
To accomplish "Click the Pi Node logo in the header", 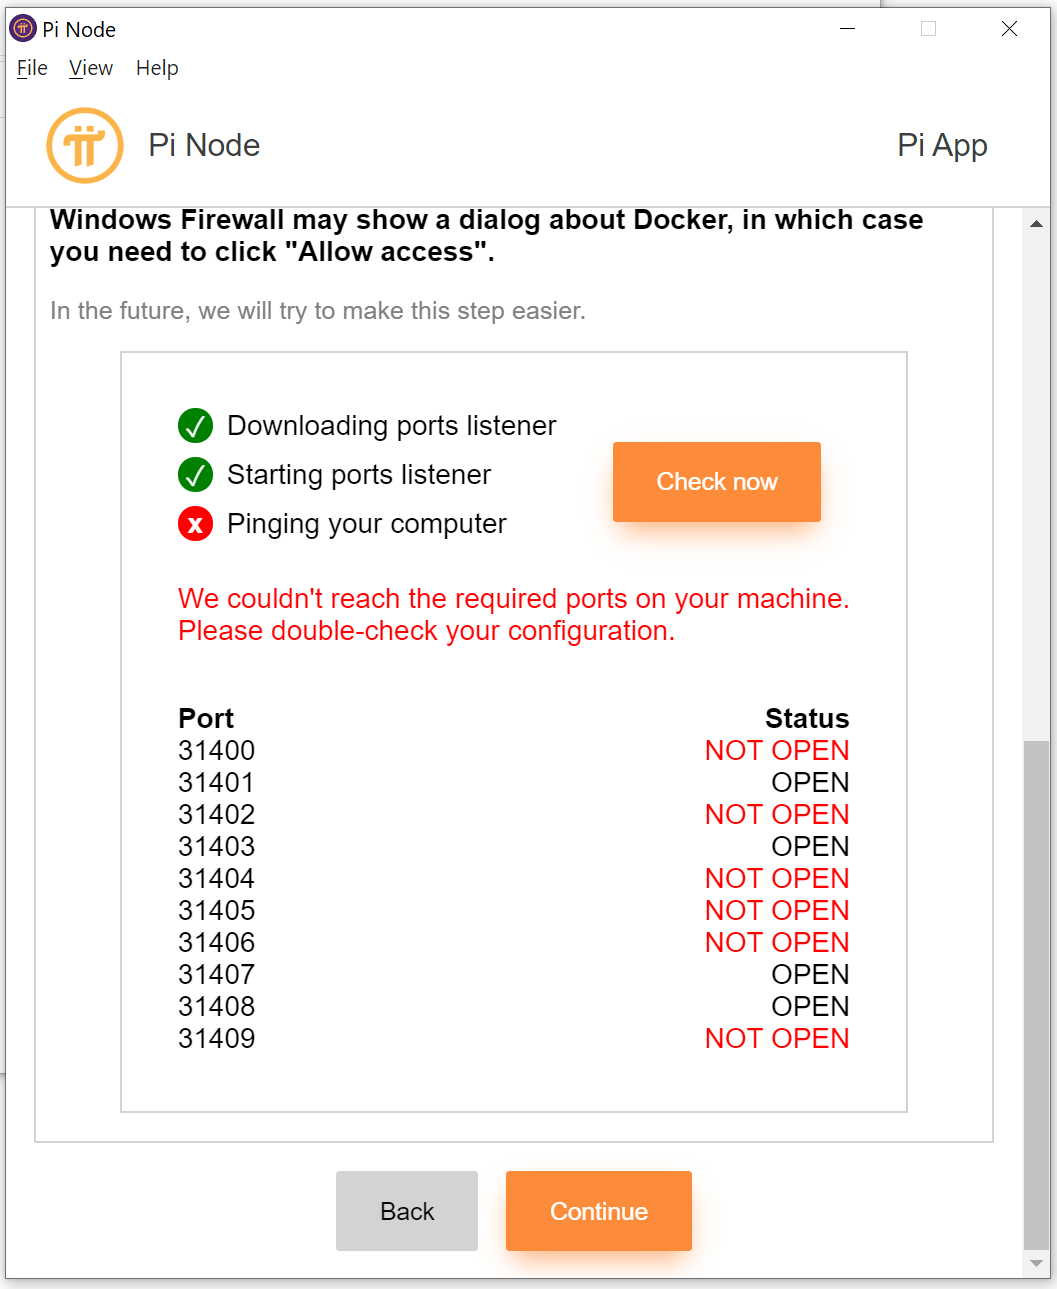I will (85, 145).
